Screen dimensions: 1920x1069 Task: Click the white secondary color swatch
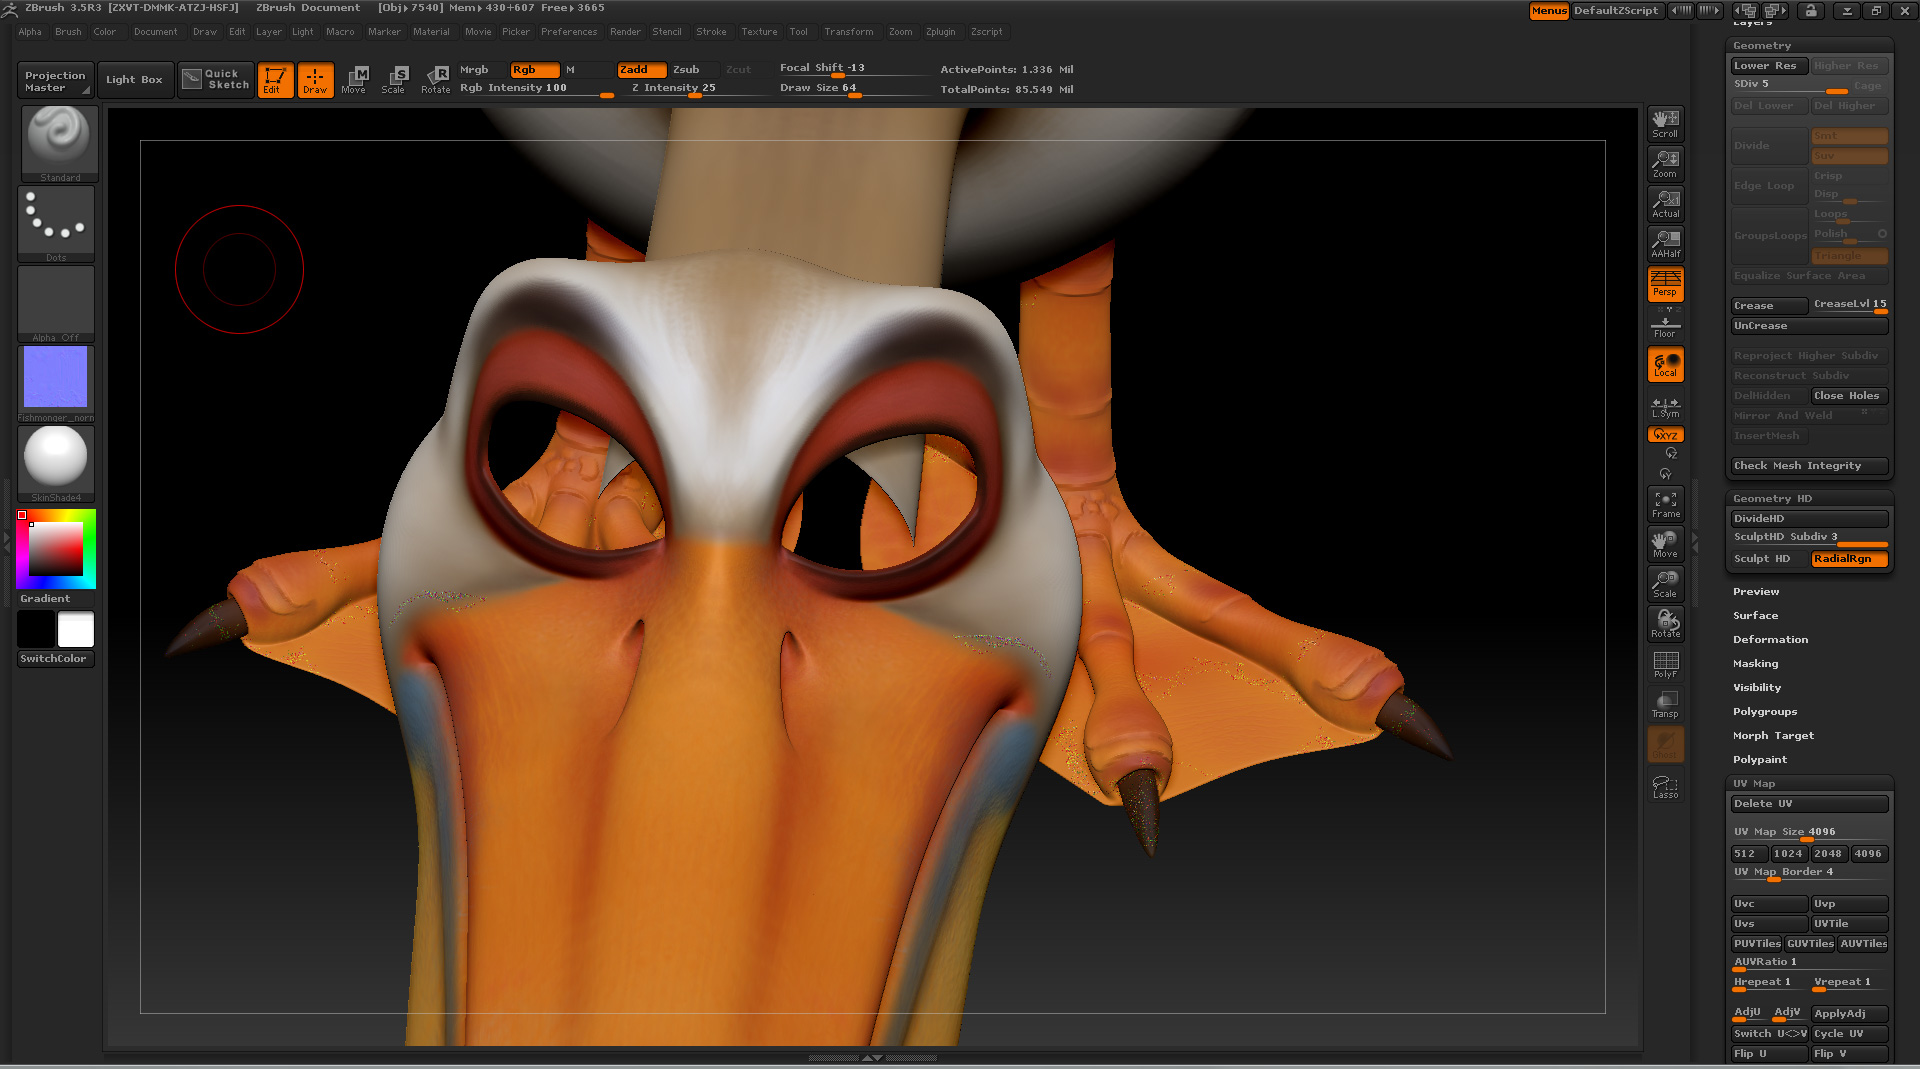[76, 630]
